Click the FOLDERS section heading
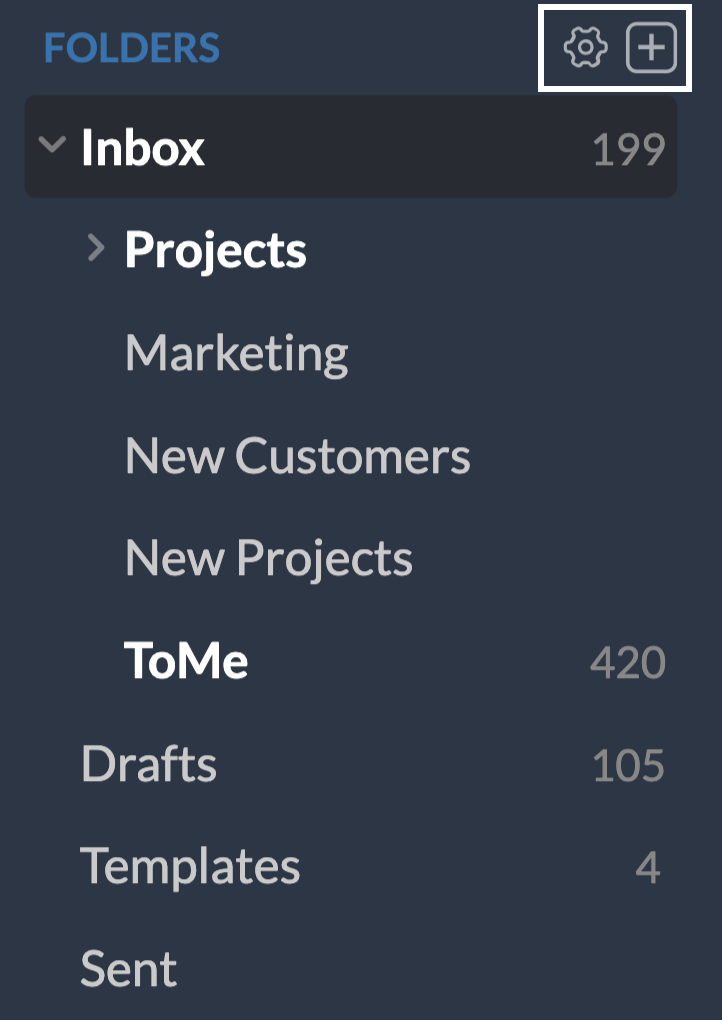The image size is (722, 1020). (x=132, y=48)
